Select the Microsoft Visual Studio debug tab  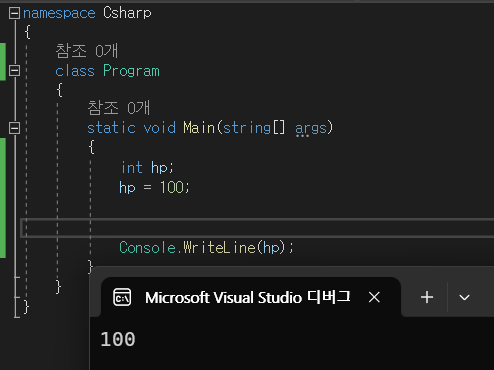(x=250, y=297)
